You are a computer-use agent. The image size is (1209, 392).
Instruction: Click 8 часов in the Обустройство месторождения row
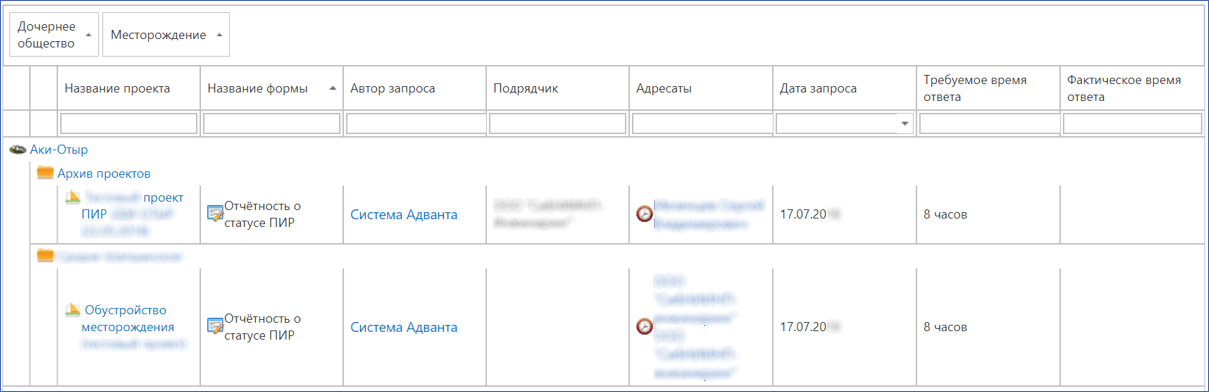pyautogui.click(x=945, y=327)
